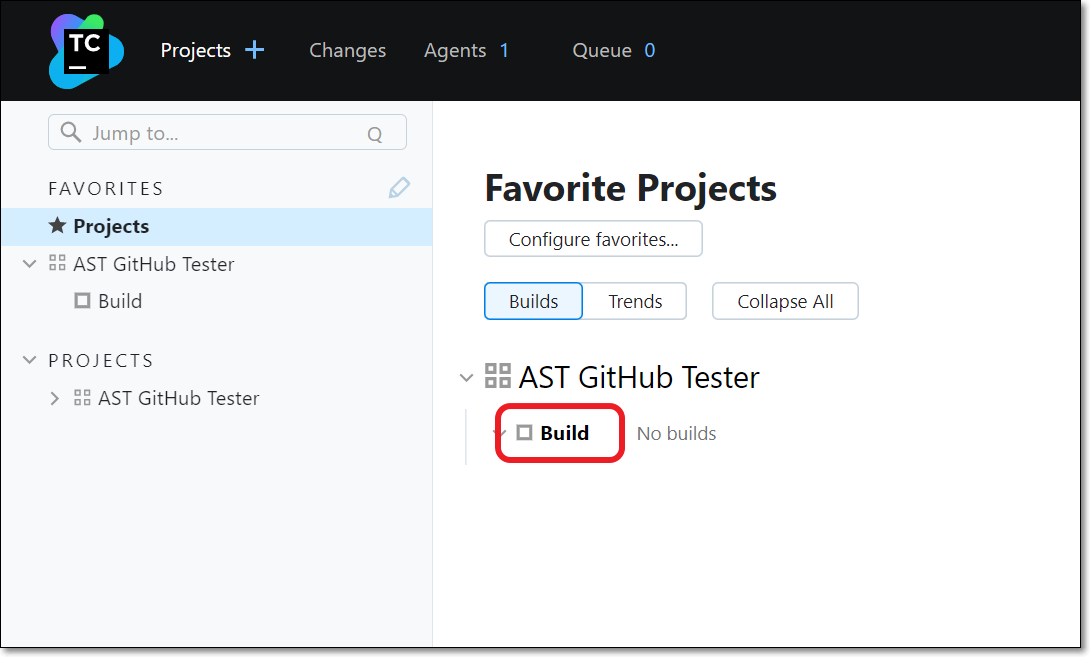Click the Jump to search field
The width and height of the screenshot is (1090, 657).
tap(227, 132)
